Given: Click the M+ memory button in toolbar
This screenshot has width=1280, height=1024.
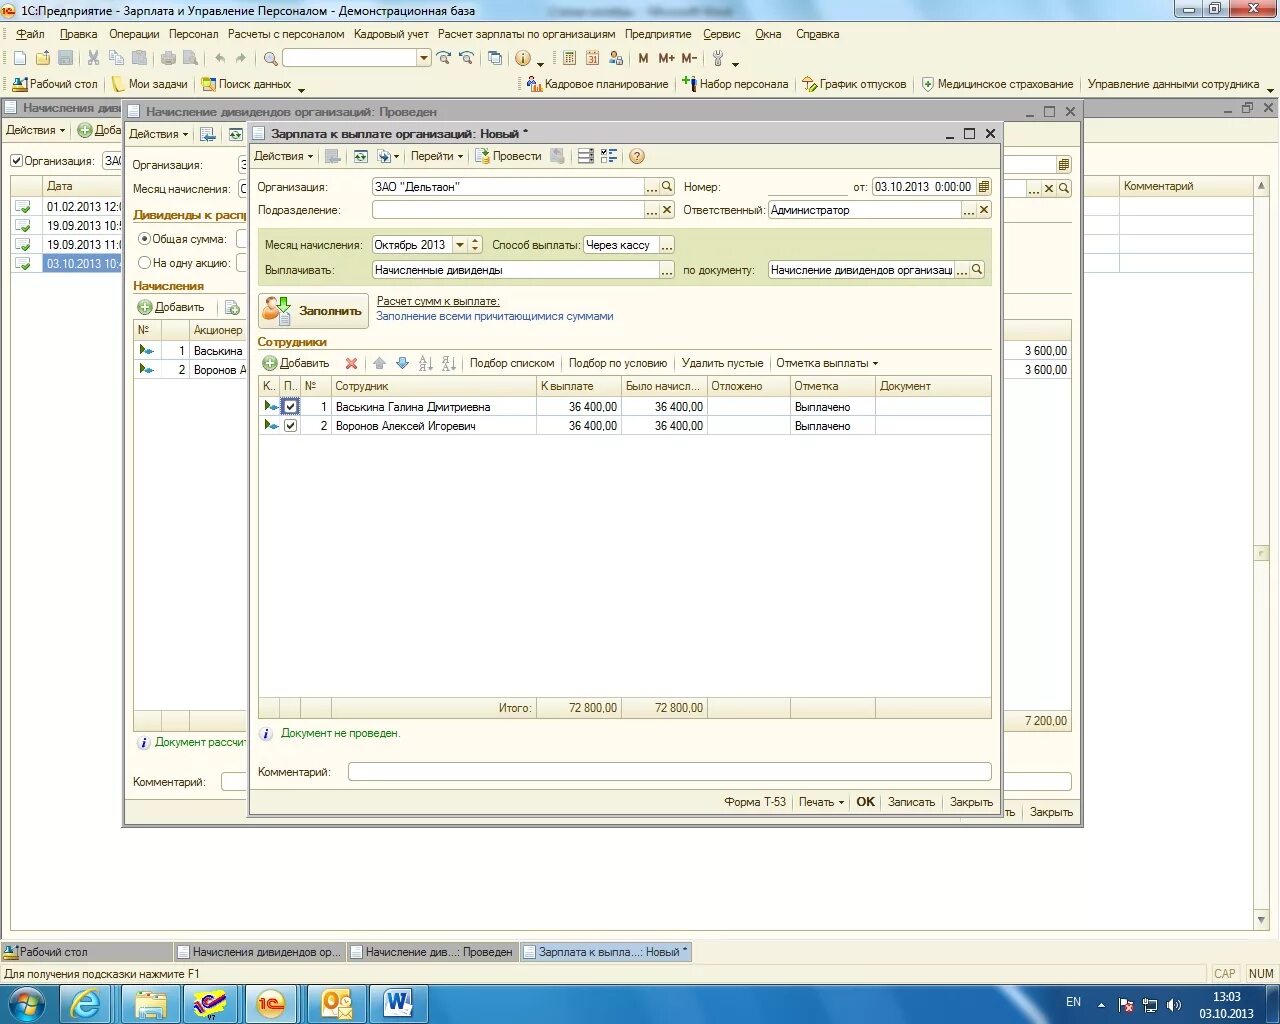Looking at the screenshot, I should pos(666,58).
